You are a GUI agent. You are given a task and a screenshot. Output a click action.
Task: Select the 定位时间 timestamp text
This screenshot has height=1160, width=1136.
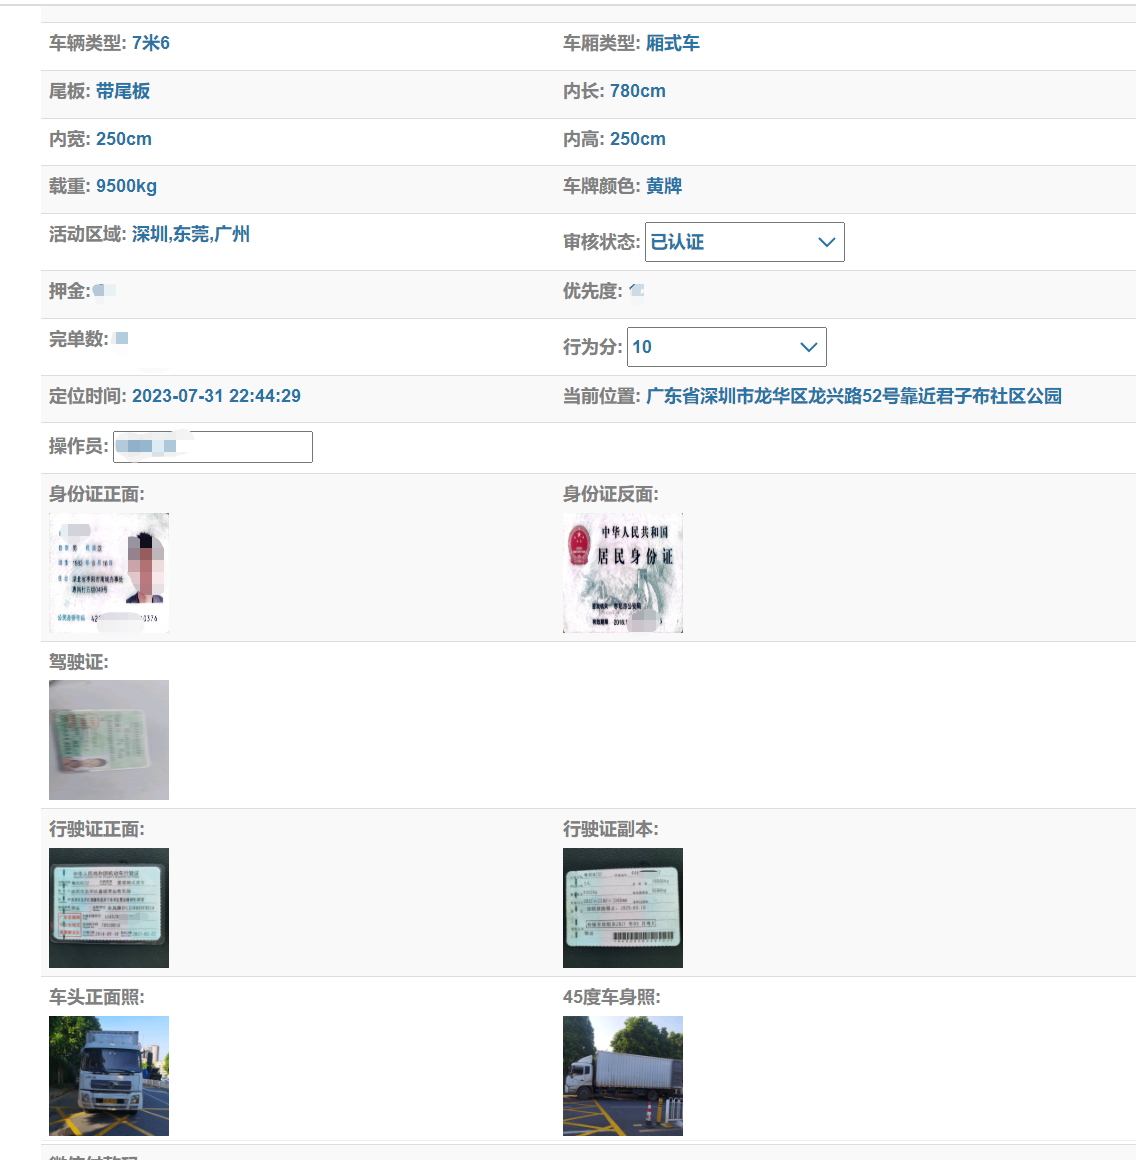pyautogui.click(x=216, y=396)
